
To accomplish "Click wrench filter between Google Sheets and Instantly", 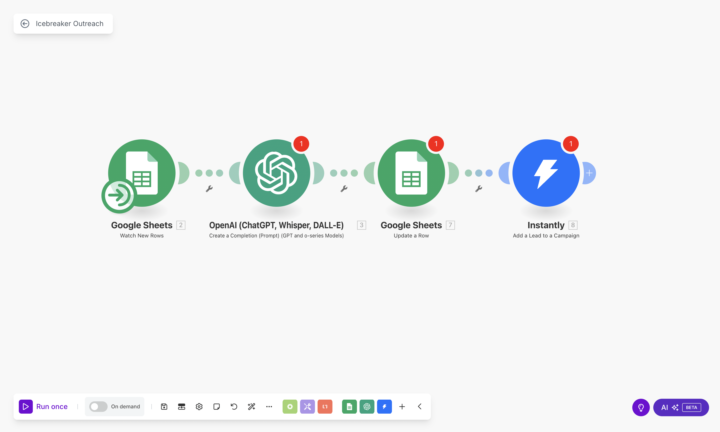I will pyautogui.click(x=478, y=189).
